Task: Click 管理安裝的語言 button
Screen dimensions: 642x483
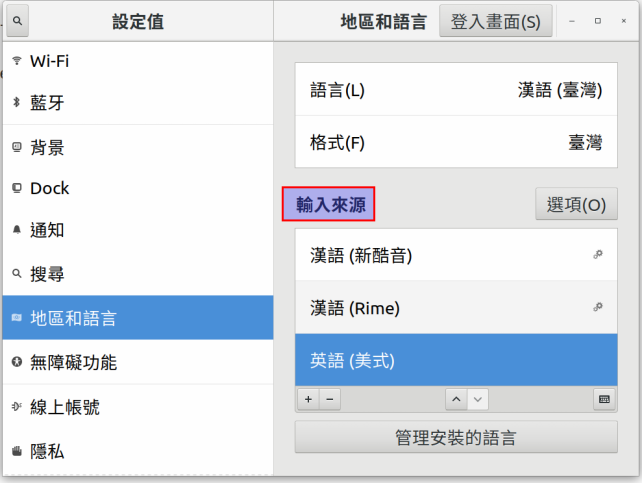Action: [x=456, y=437]
